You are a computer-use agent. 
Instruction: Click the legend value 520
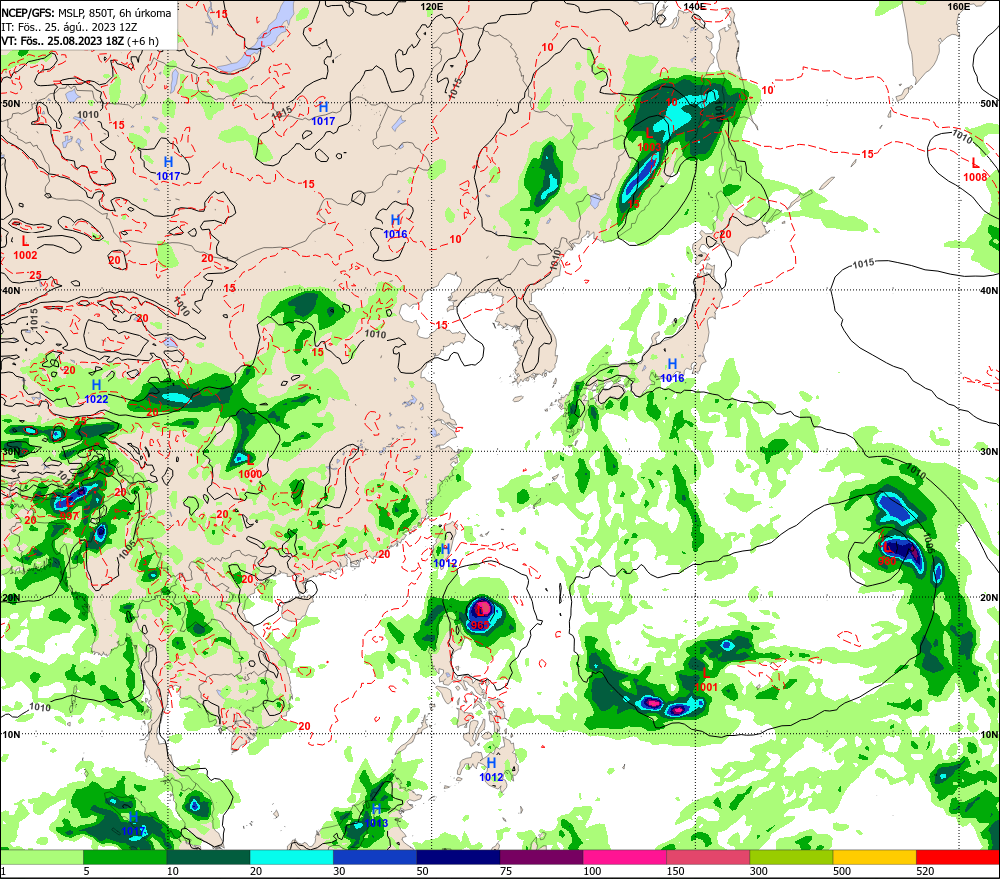(x=925, y=871)
